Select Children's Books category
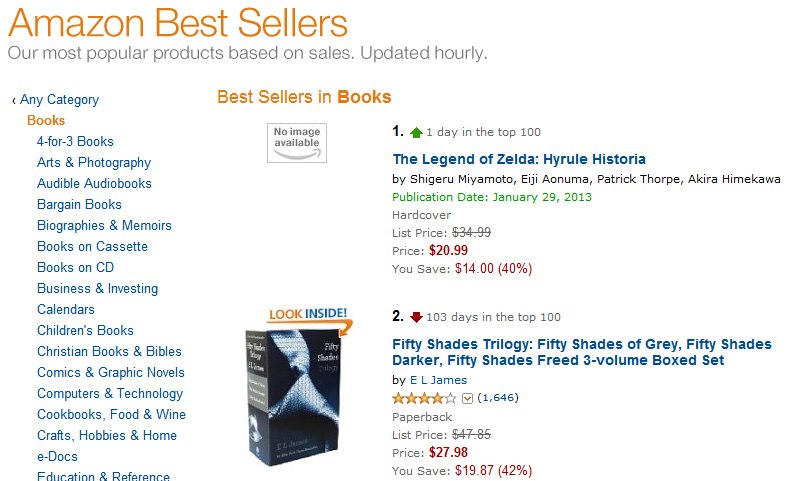Screen dimensions: 800x481 85,330
